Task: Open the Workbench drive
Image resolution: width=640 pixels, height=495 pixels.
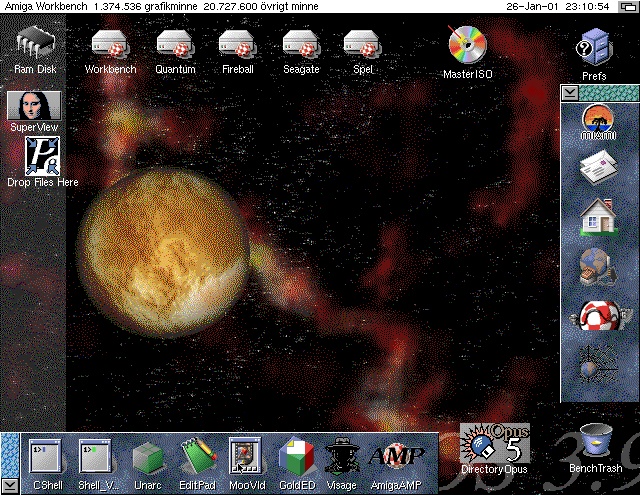Action: [x=110, y=46]
